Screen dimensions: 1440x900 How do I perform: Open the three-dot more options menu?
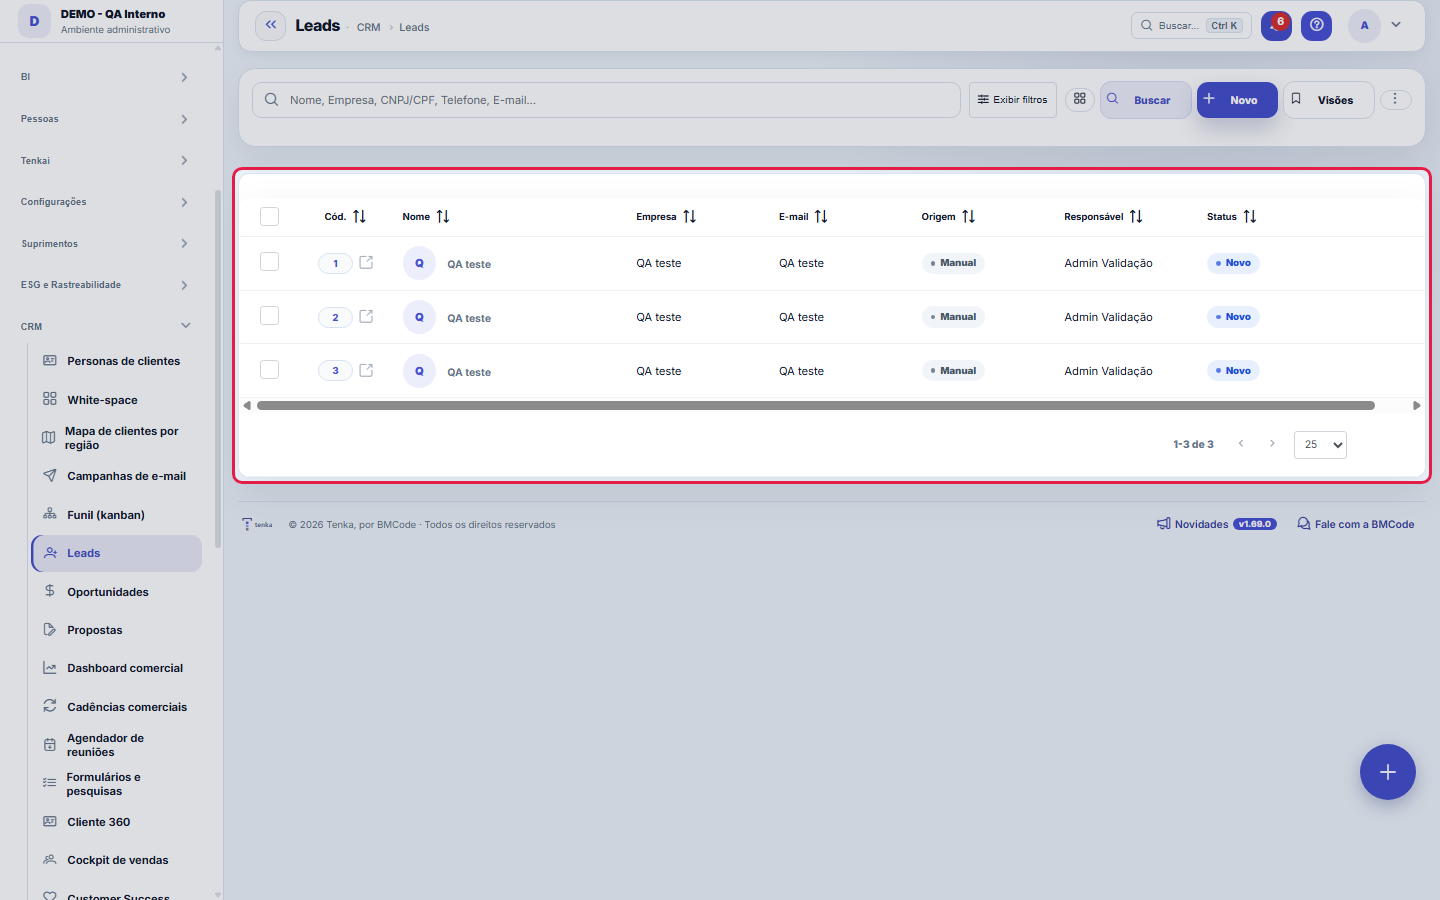click(x=1395, y=99)
